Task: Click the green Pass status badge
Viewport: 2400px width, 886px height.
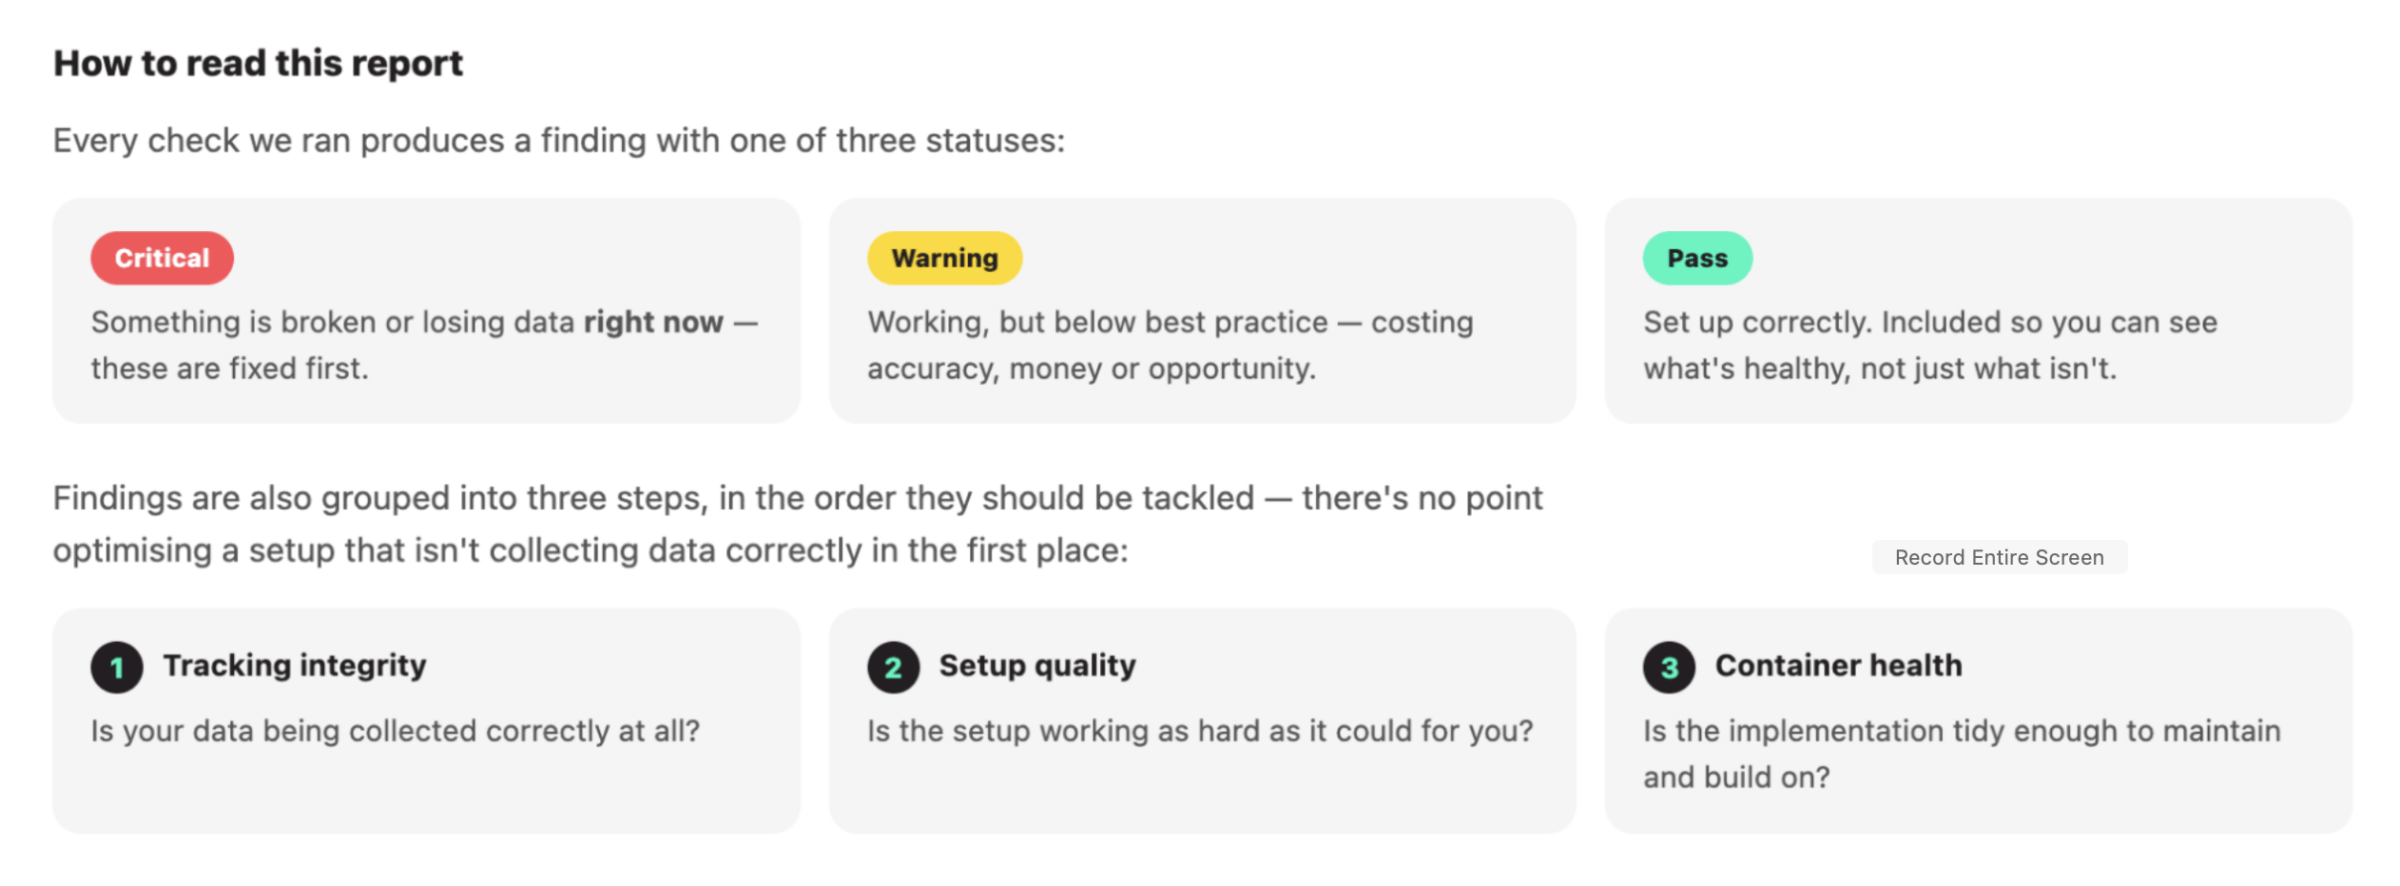Action: (x=1697, y=258)
